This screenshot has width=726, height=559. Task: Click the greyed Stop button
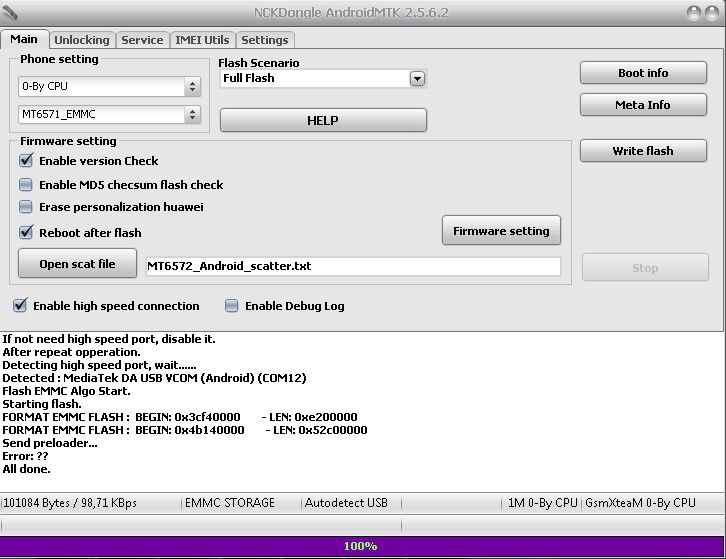[645, 268]
